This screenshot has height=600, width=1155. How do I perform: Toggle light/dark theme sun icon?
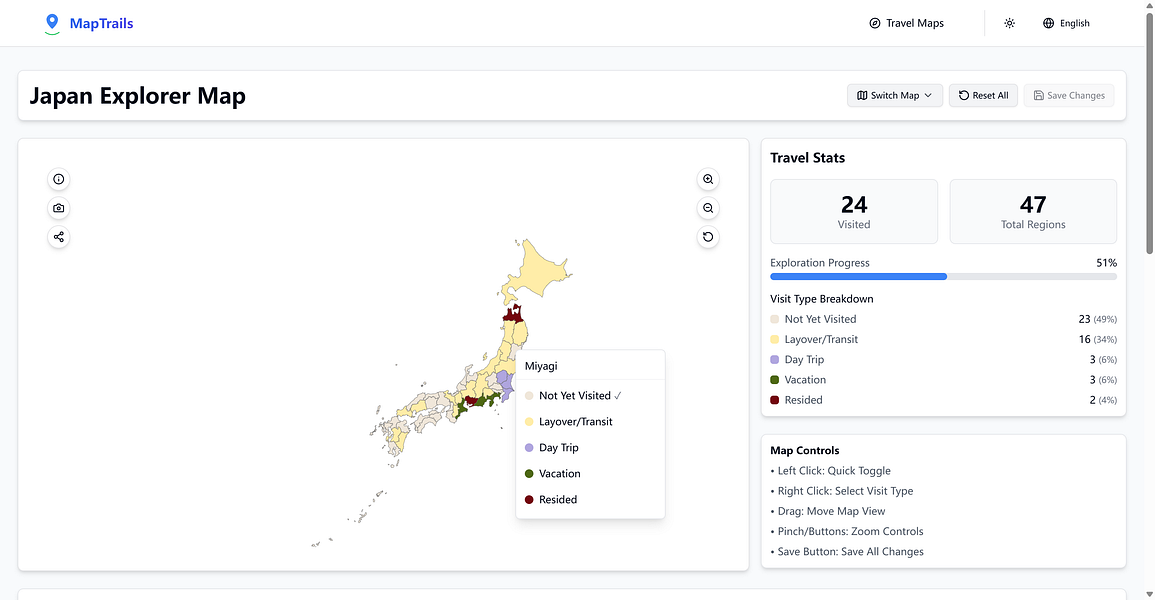point(1009,23)
